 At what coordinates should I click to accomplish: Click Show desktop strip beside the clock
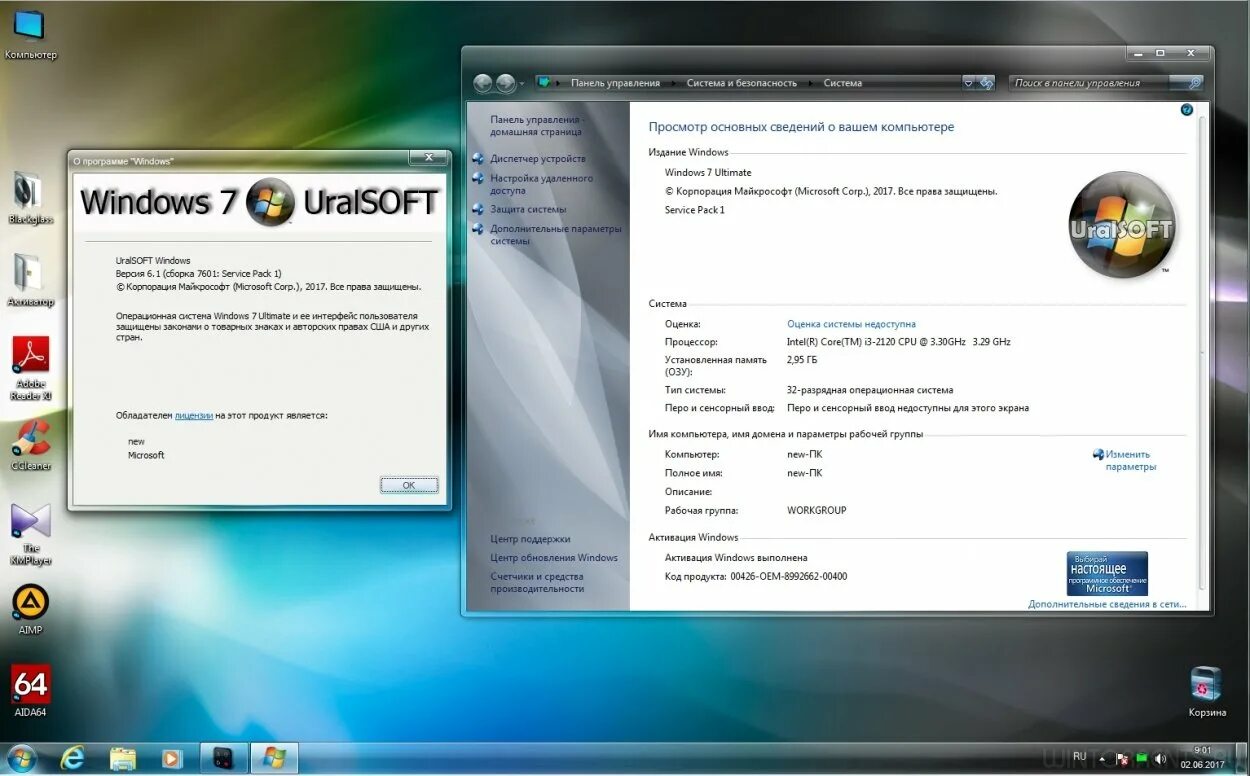pos(1240,758)
